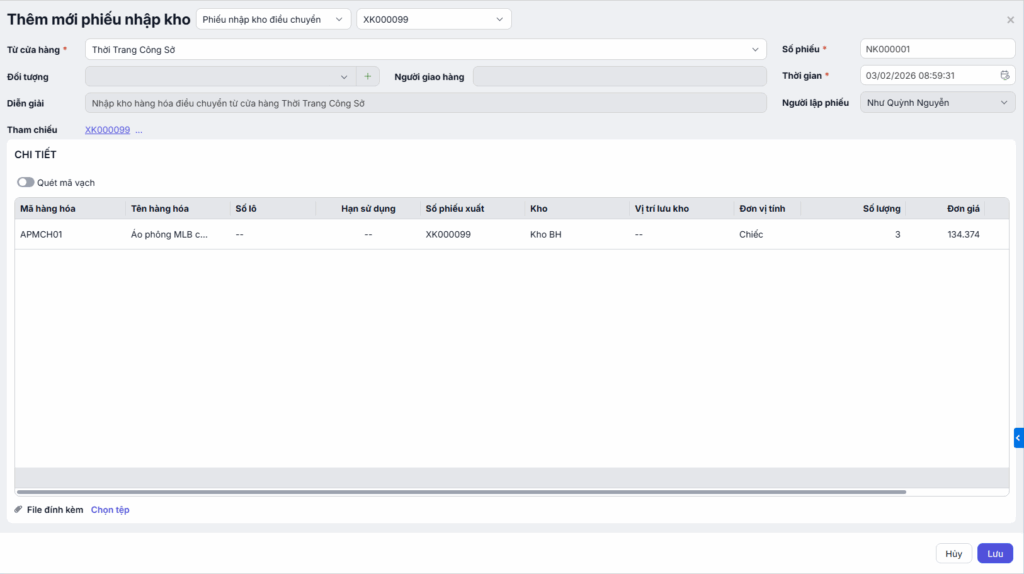Open the Người lập phiếu dropdown
The image size is (1024, 574).
tap(937, 103)
